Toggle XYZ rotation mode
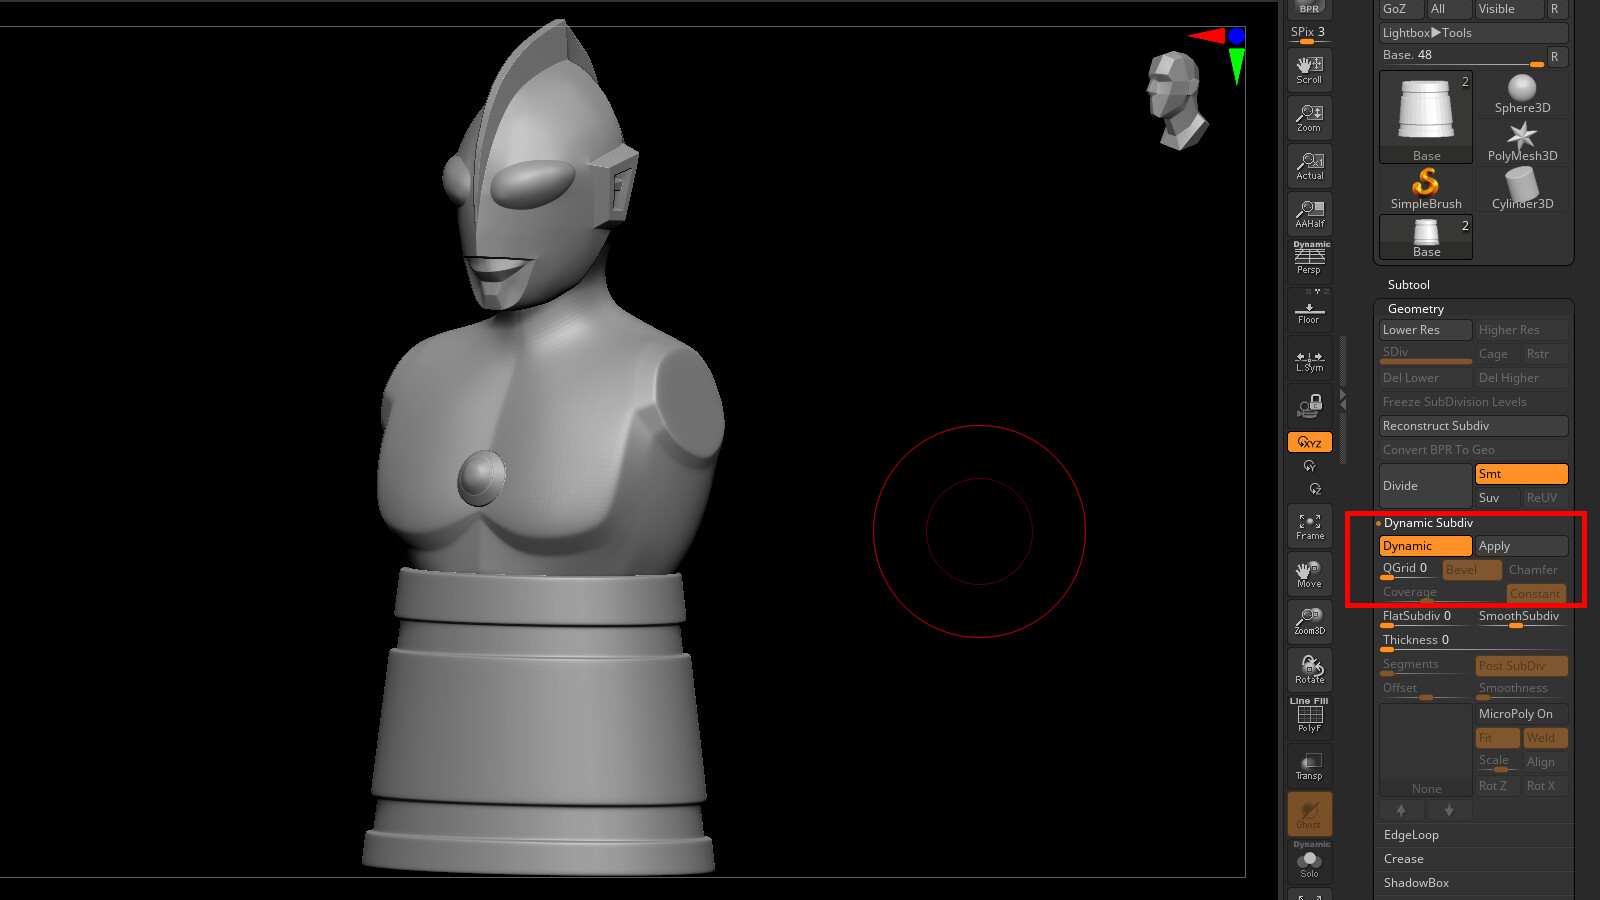The image size is (1600, 900). click(1309, 442)
